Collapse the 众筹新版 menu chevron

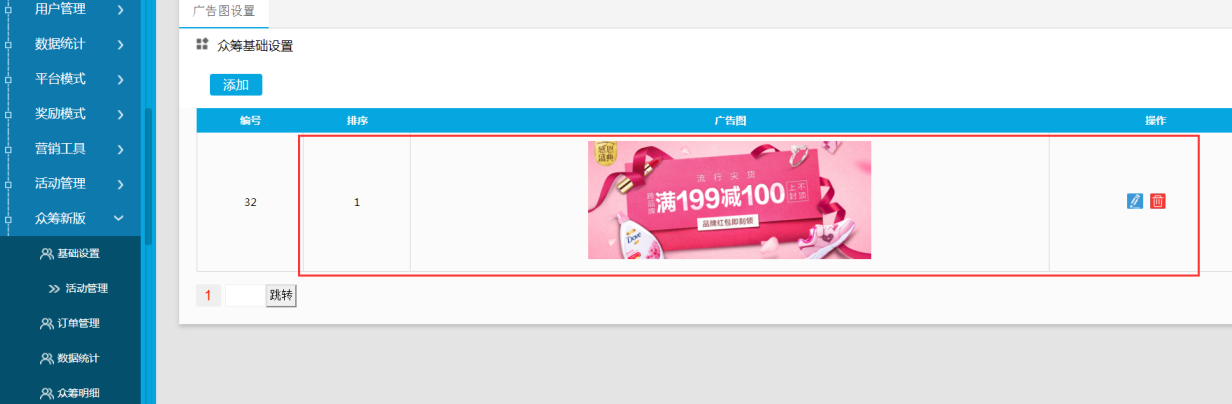tap(119, 218)
